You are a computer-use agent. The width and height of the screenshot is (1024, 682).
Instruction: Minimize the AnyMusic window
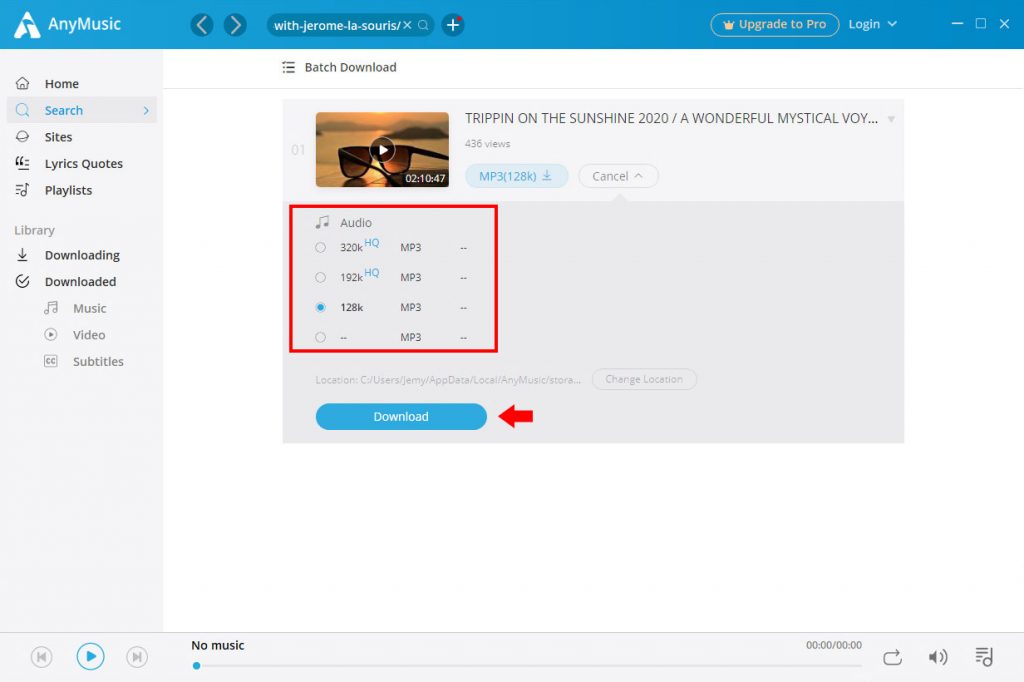tap(957, 24)
